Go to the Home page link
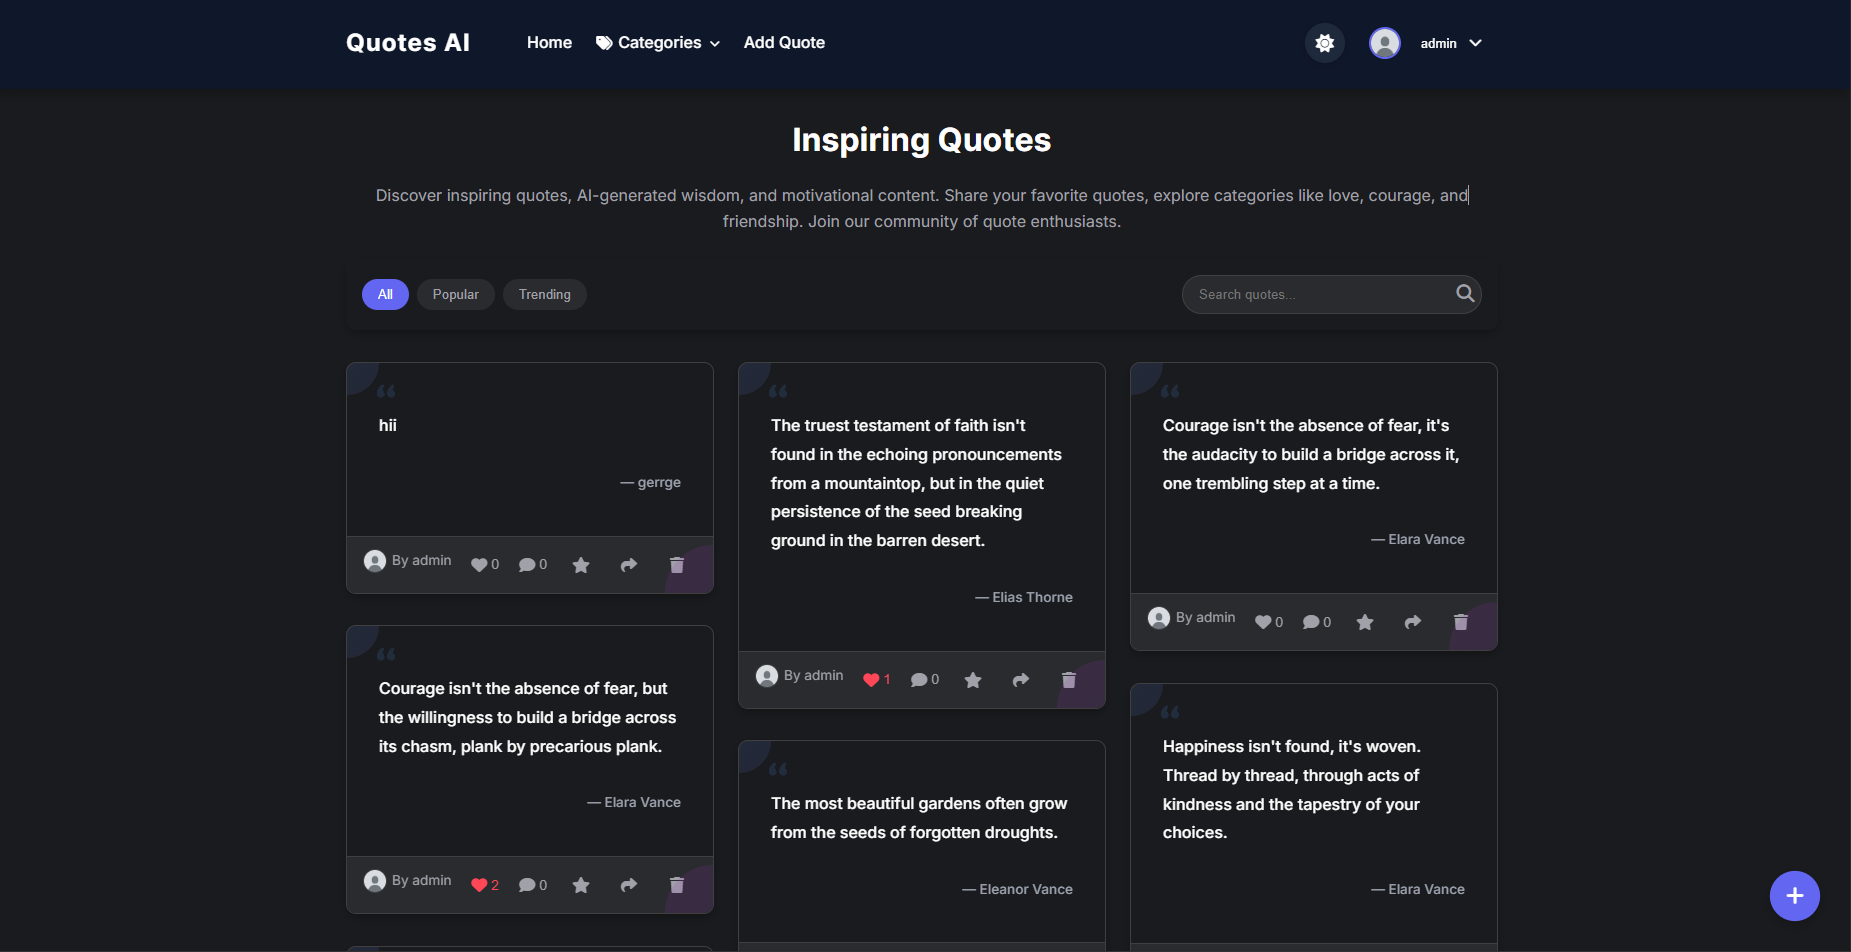The height and width of the screenshot is (952, 1851). pos(549,43)
